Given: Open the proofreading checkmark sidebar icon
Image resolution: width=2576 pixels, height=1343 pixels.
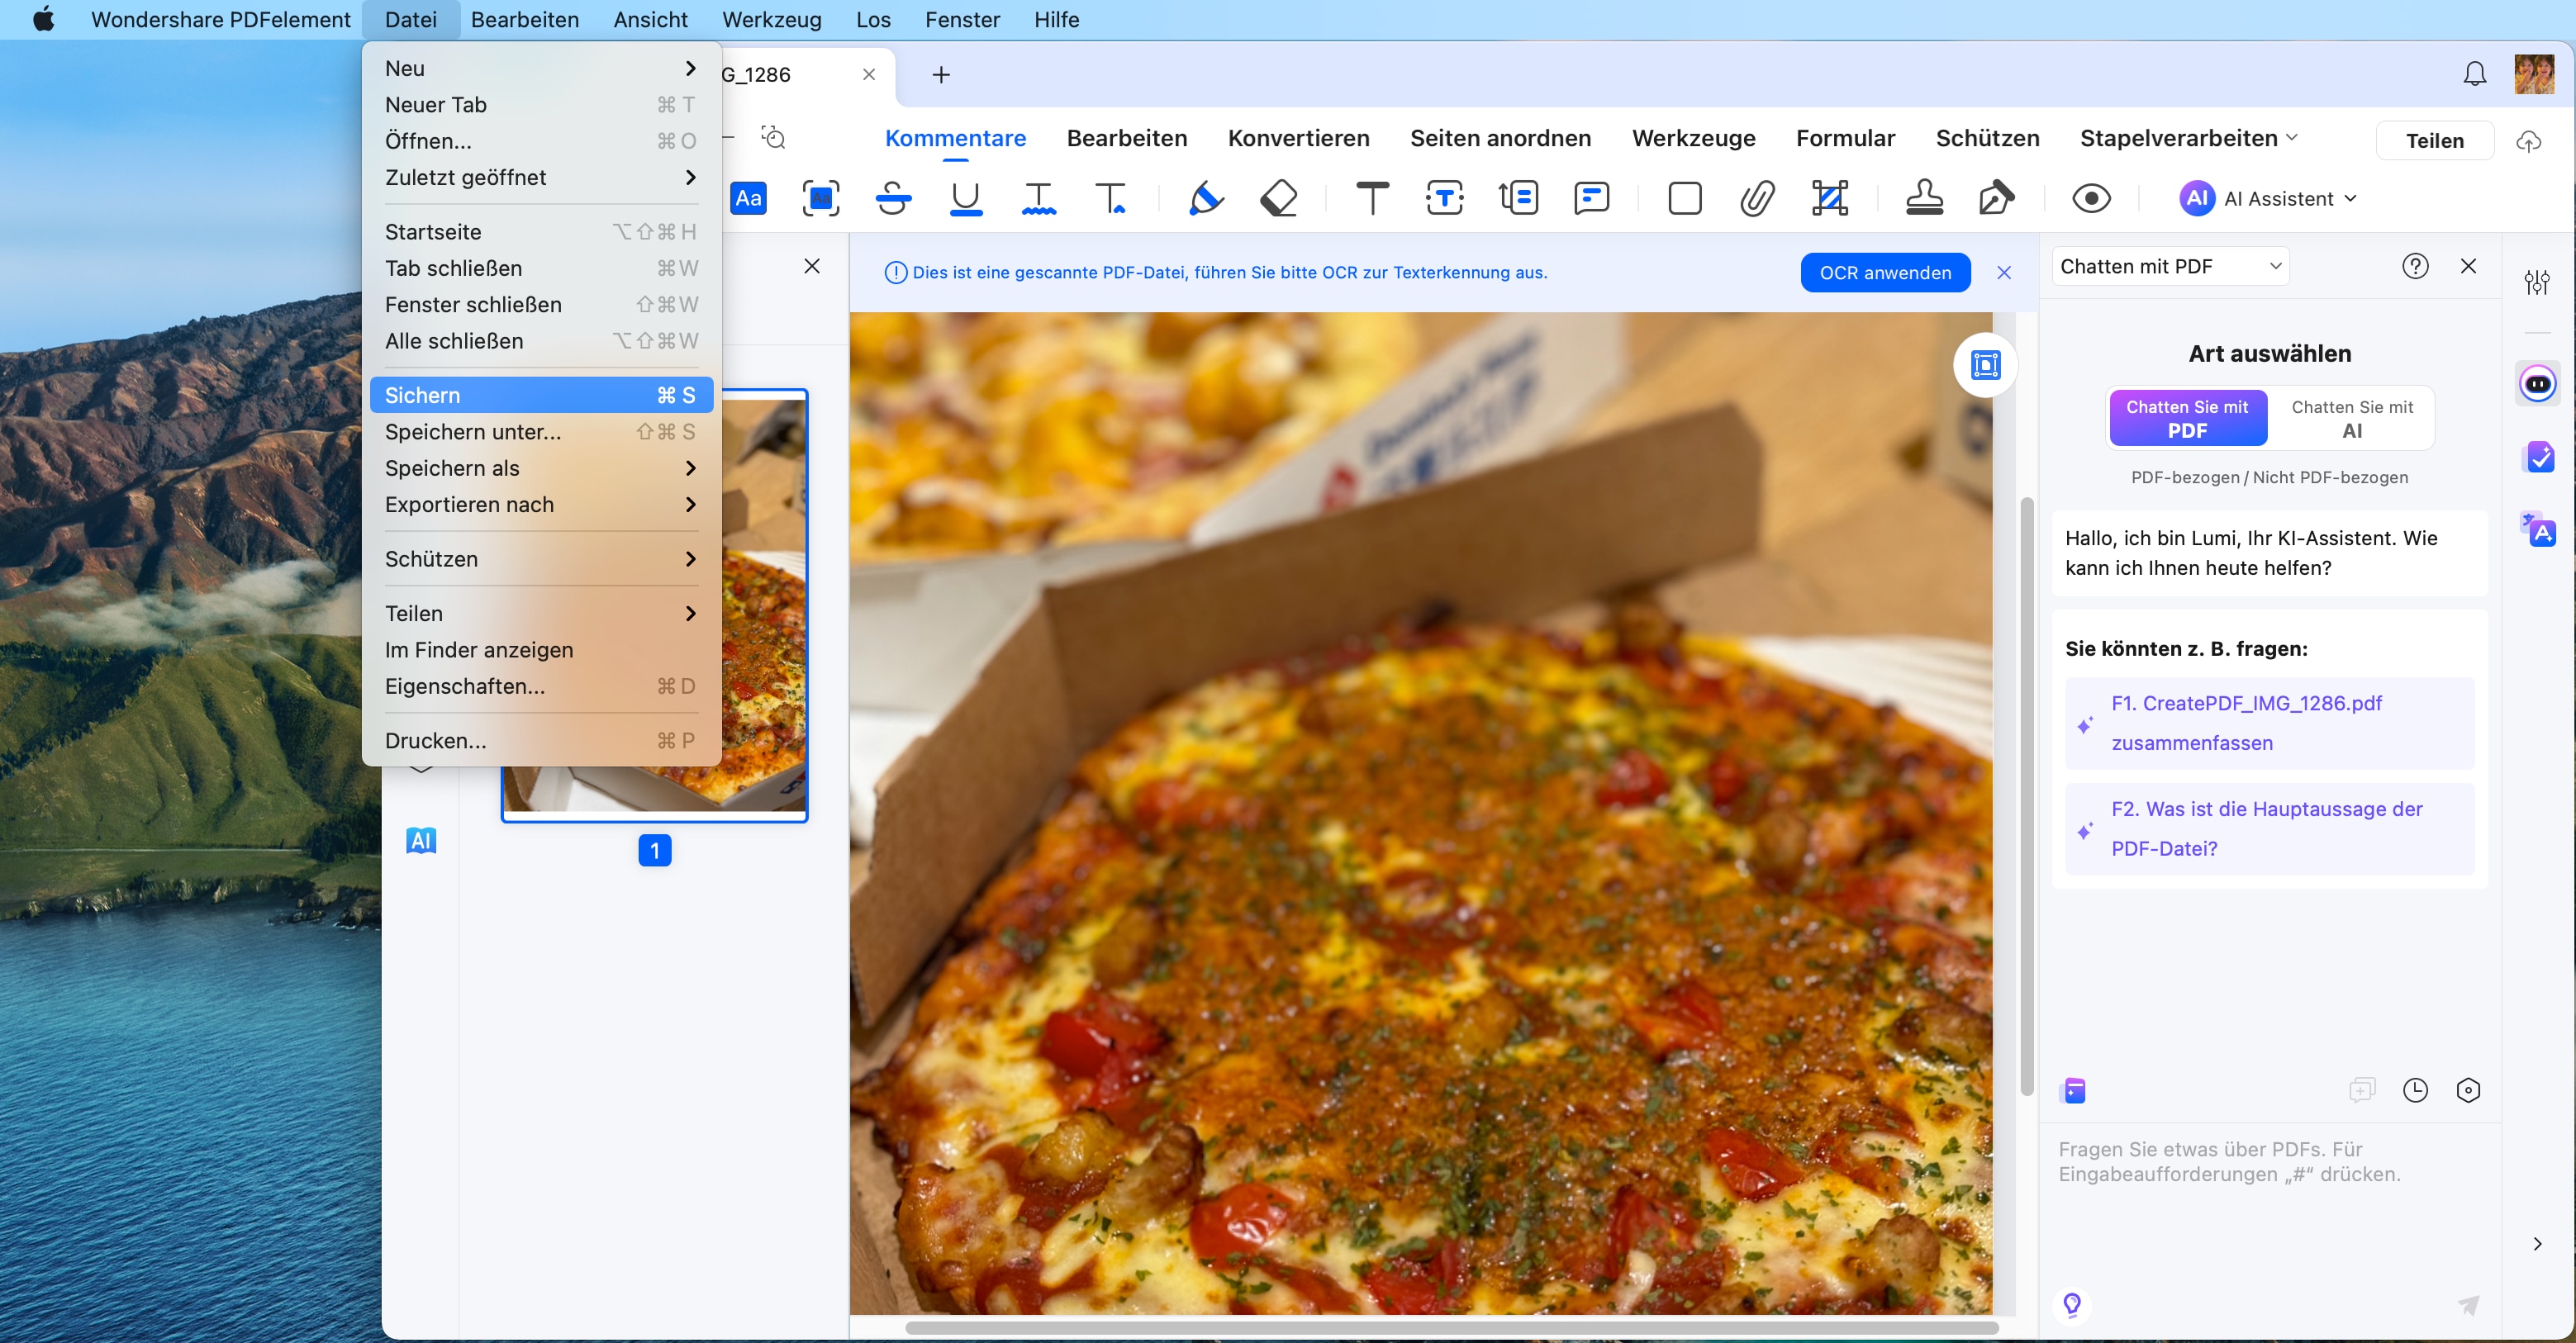Looking at the screenshot, I should pos(2538,457).
